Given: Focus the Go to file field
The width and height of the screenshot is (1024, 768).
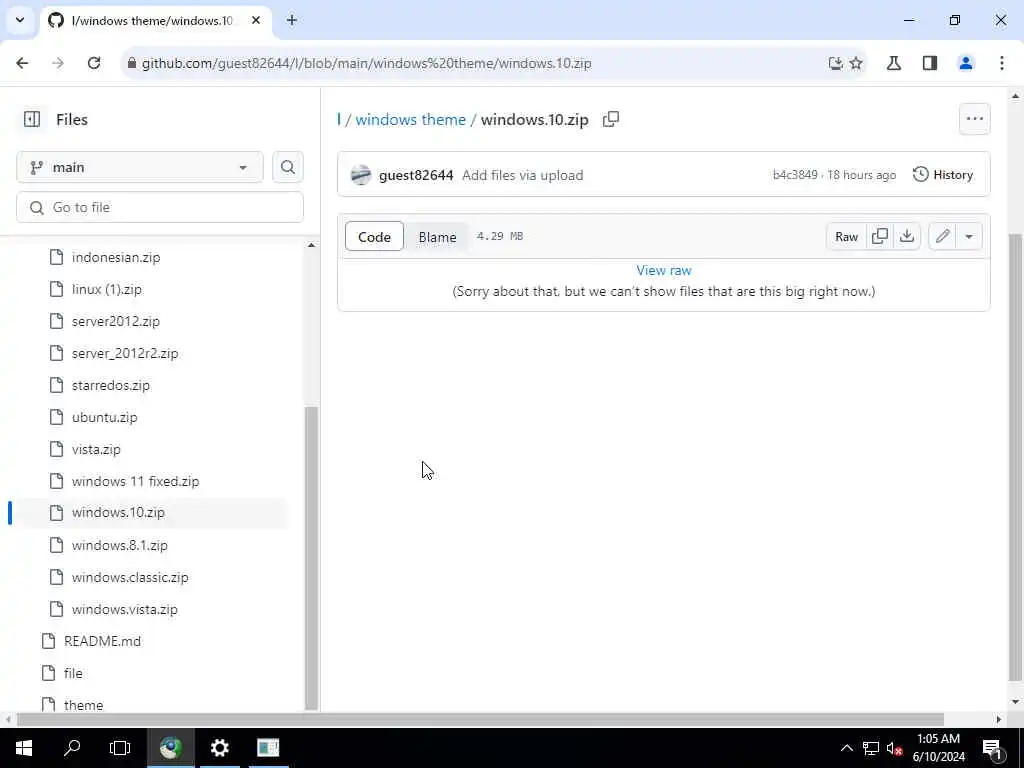Looking at the screenshot, I should click(160, 207).
